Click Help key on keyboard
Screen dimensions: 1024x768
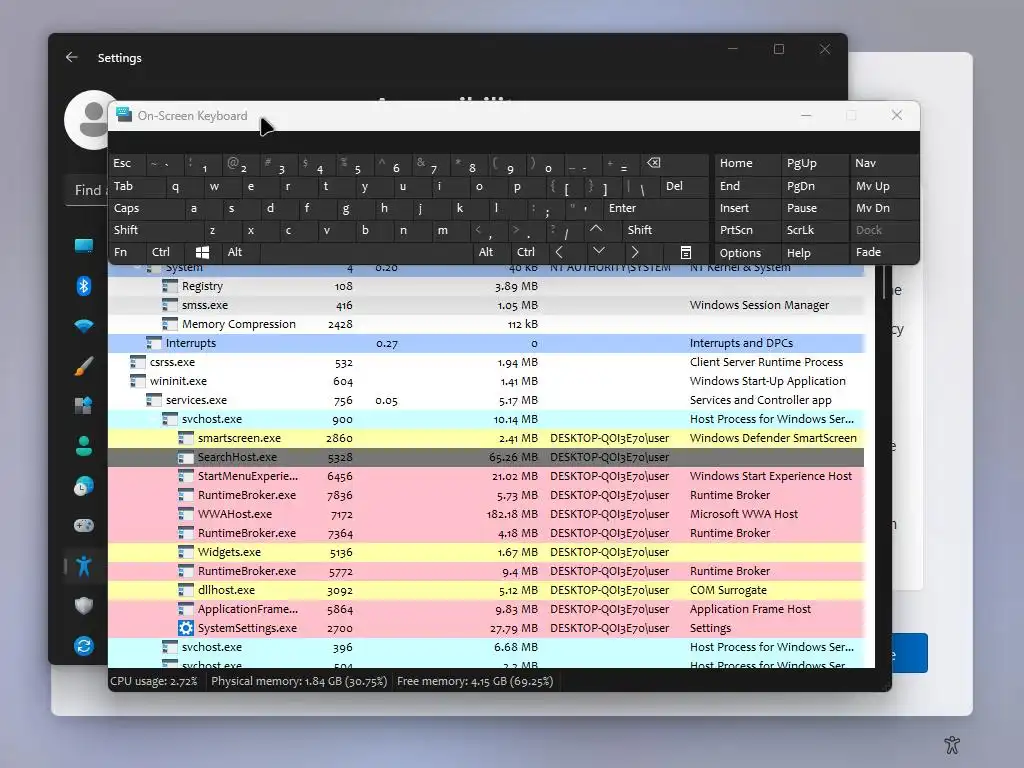[813, 253]
